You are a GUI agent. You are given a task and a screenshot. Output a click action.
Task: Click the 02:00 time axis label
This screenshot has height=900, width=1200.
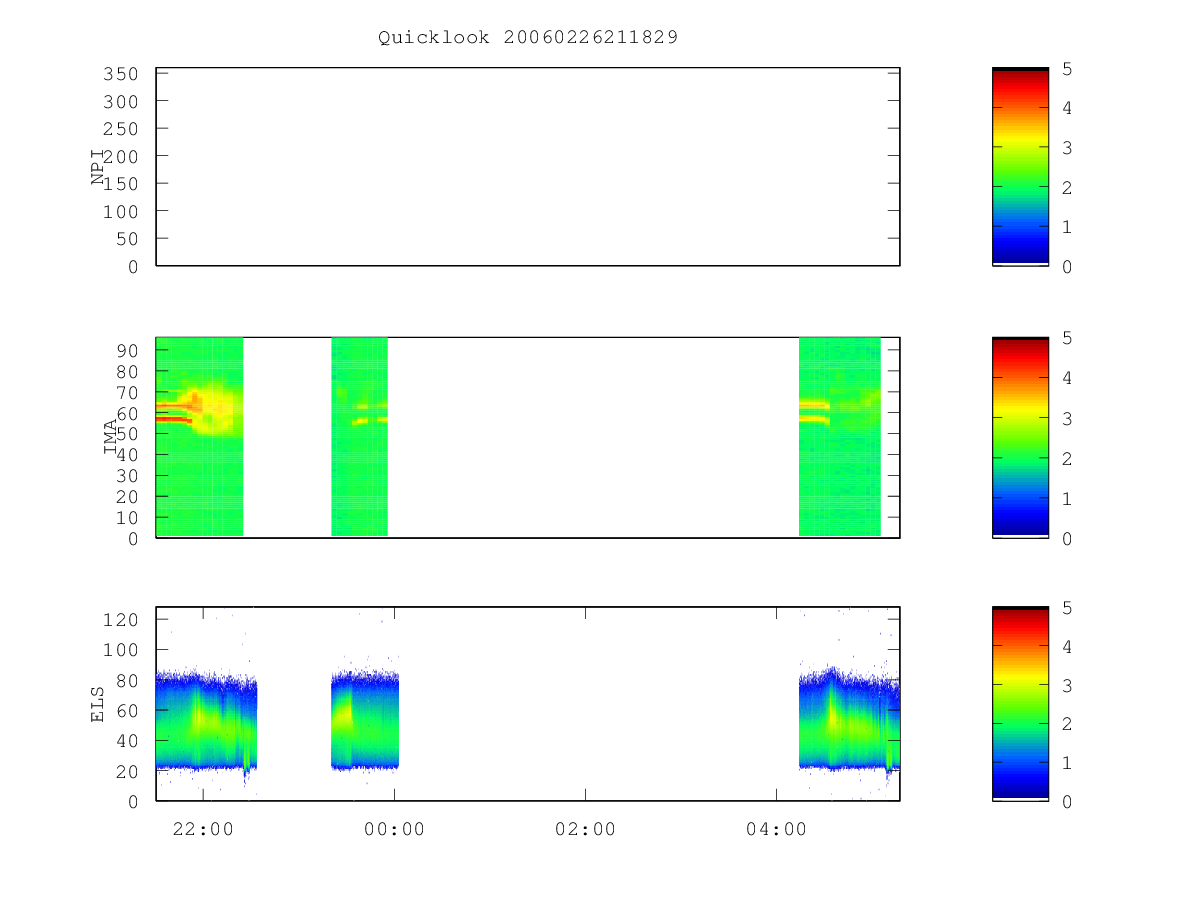[585, 829]
